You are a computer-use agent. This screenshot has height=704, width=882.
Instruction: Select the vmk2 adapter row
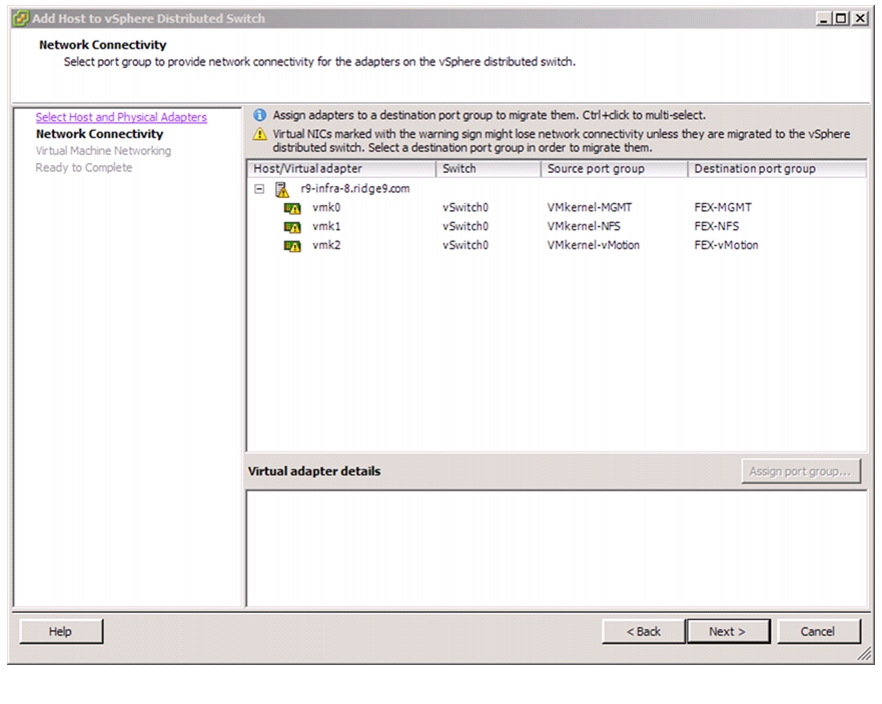pos(557,245)
